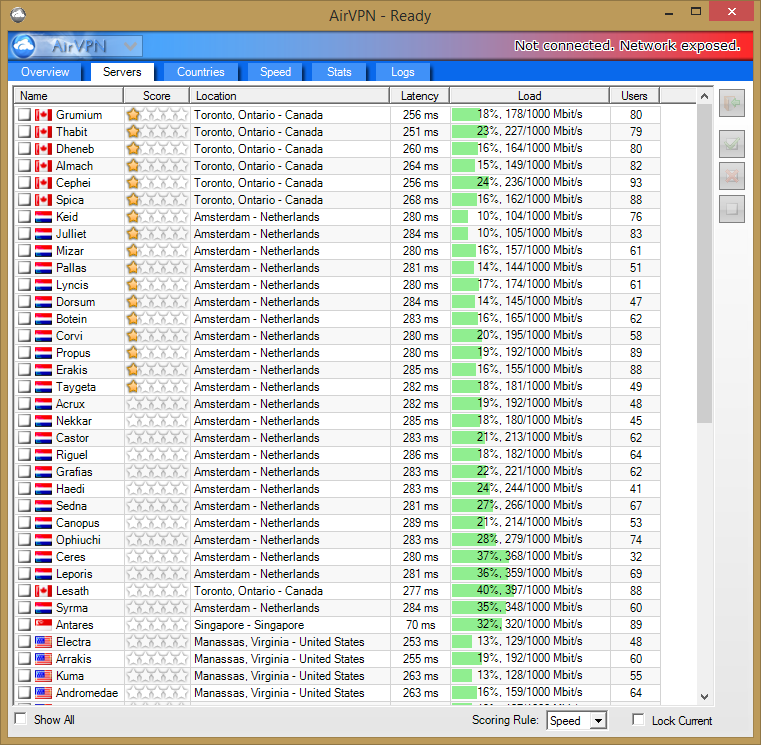Screen dimensions: 761x745
Task: Tick the checkbox for Mizar server
Action: click(x=24, y=250)
